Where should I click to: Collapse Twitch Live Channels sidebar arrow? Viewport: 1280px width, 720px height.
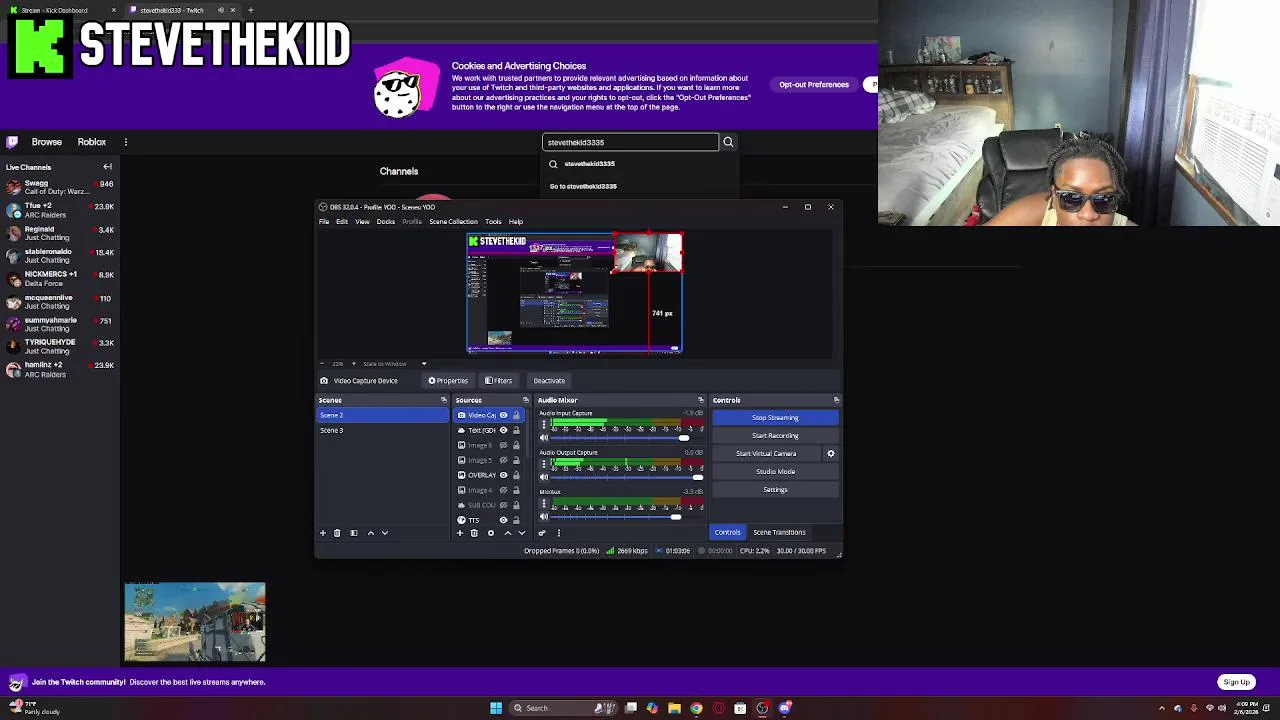(108, 167)
